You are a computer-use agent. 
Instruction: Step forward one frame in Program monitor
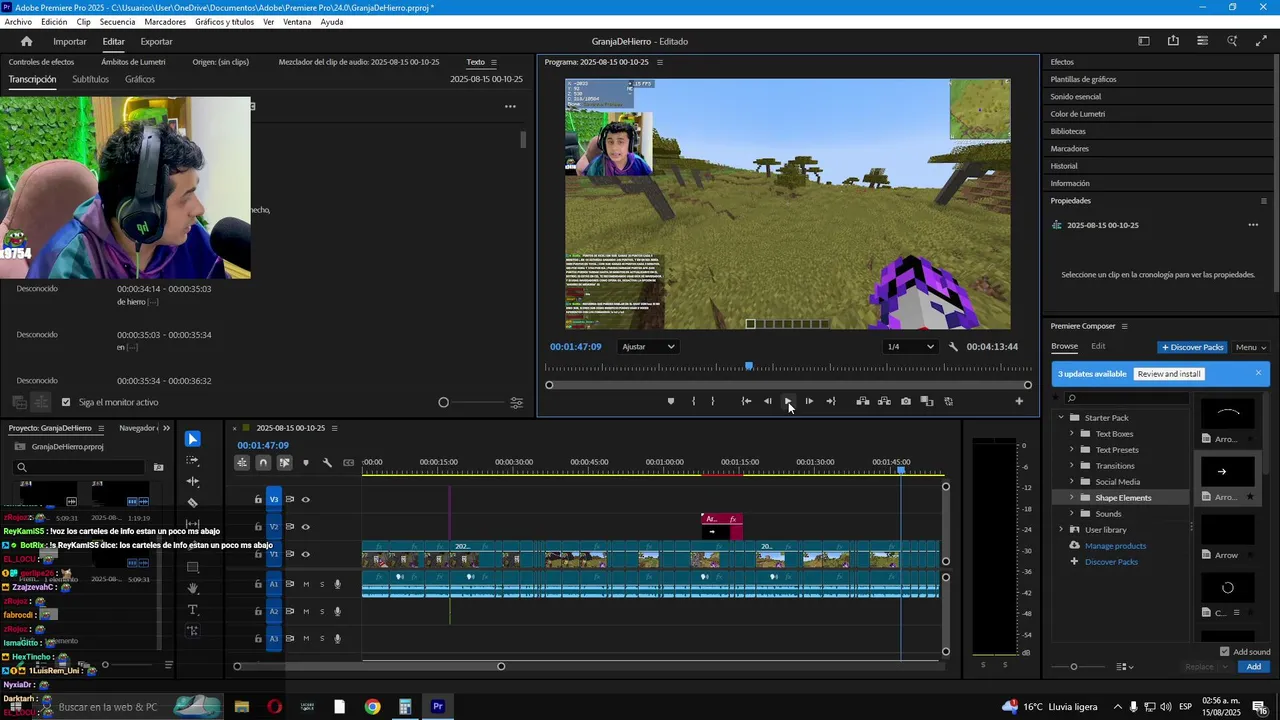tap(809, 401)
